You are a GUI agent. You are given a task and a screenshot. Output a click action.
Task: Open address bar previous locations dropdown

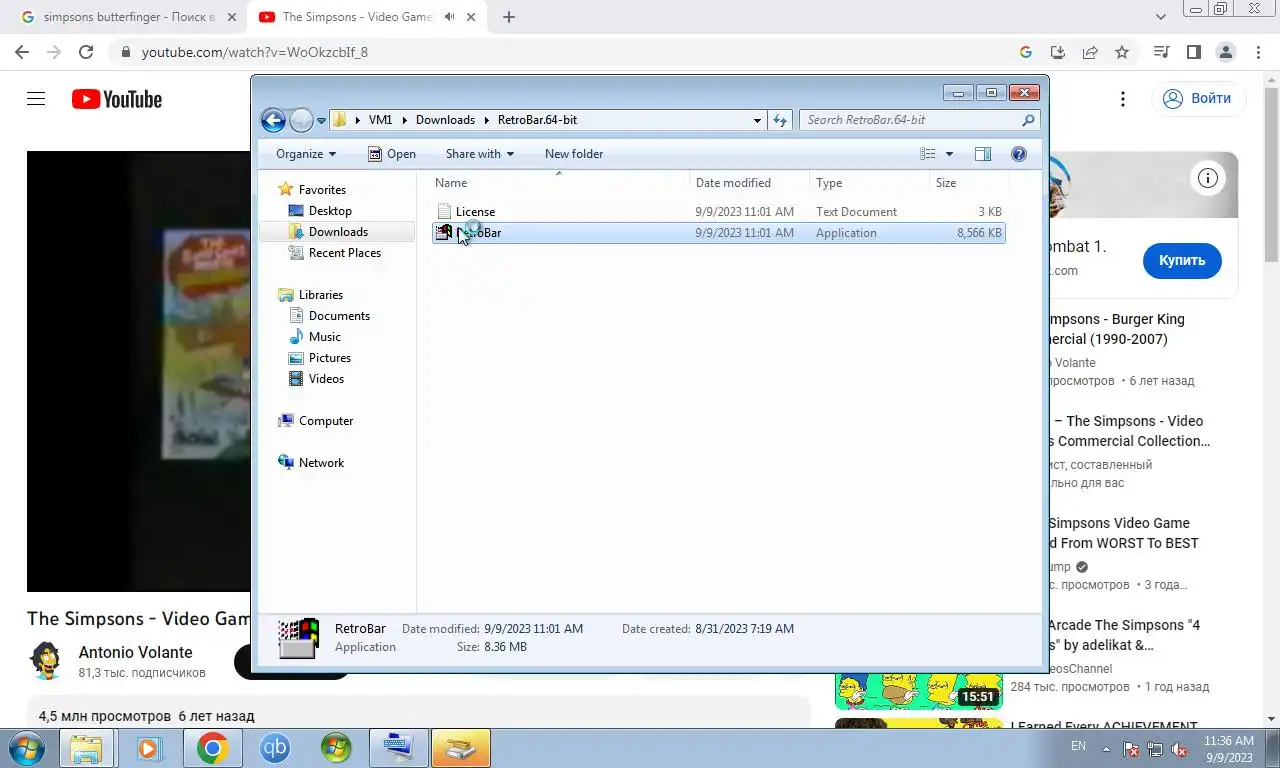coord(757,120)
